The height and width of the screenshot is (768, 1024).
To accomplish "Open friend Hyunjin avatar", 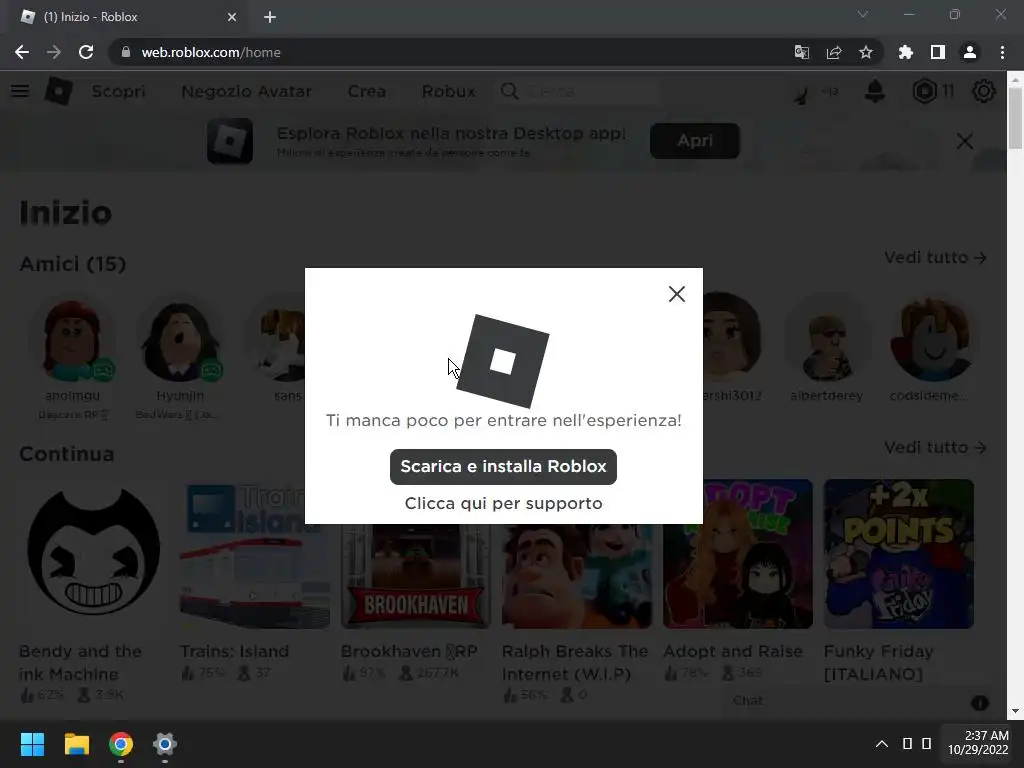I will coord(180,340).
